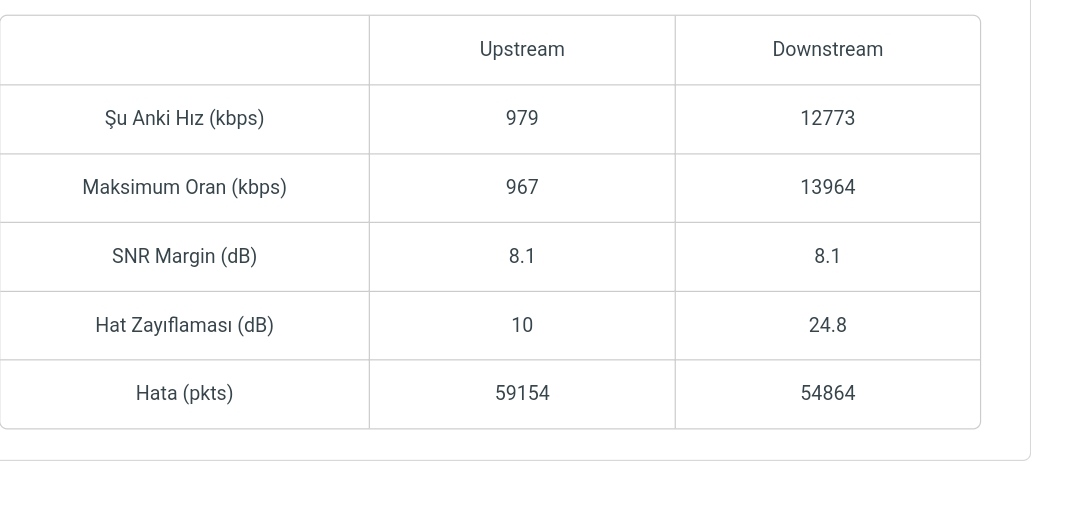This screenshot has width=1080, height=519.
Task: Click the SNR Margin (dB) row label
Action: point(184,257)
